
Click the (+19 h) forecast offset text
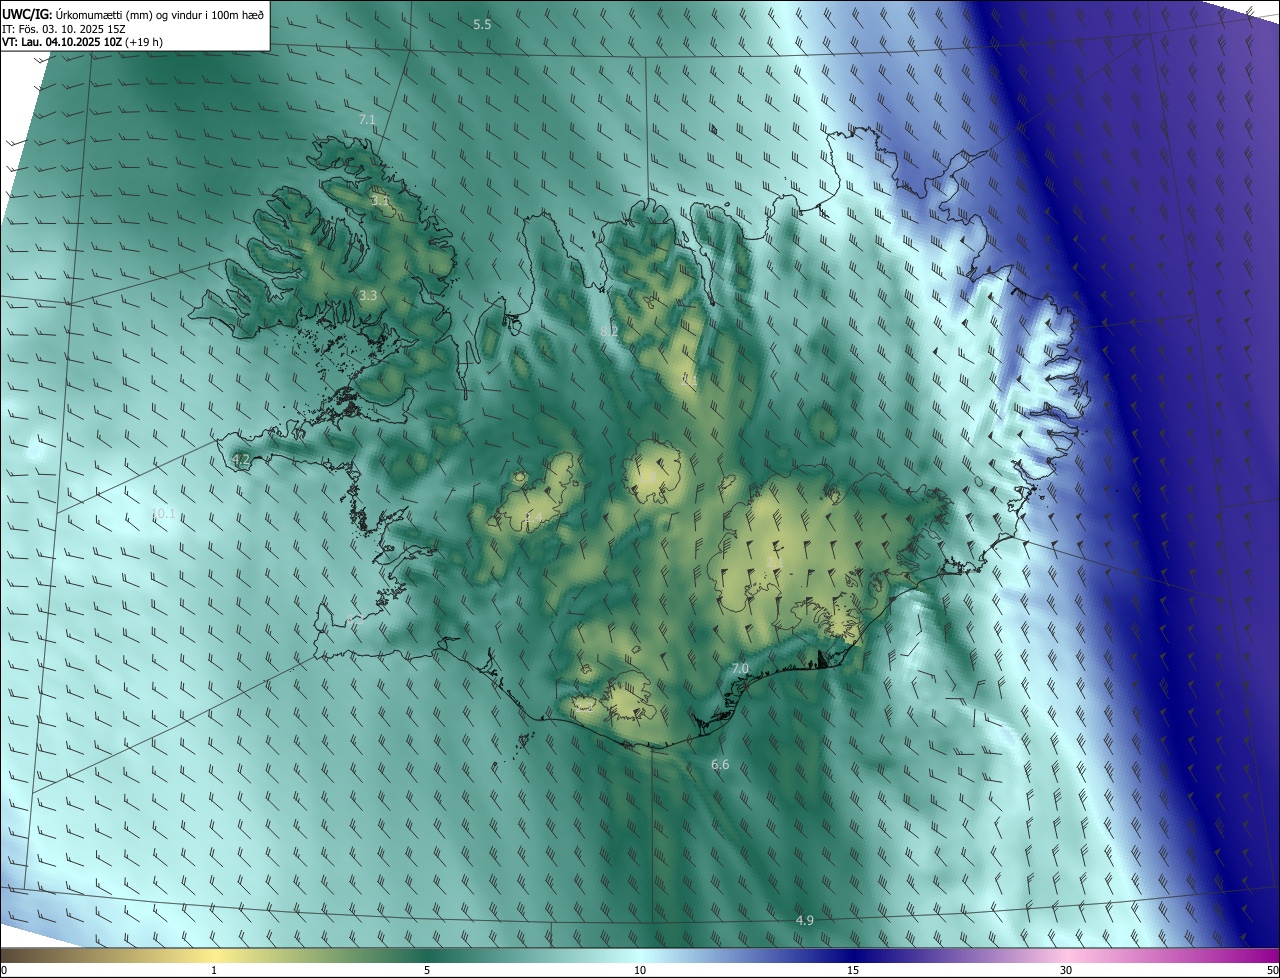(x=144, y=42)
